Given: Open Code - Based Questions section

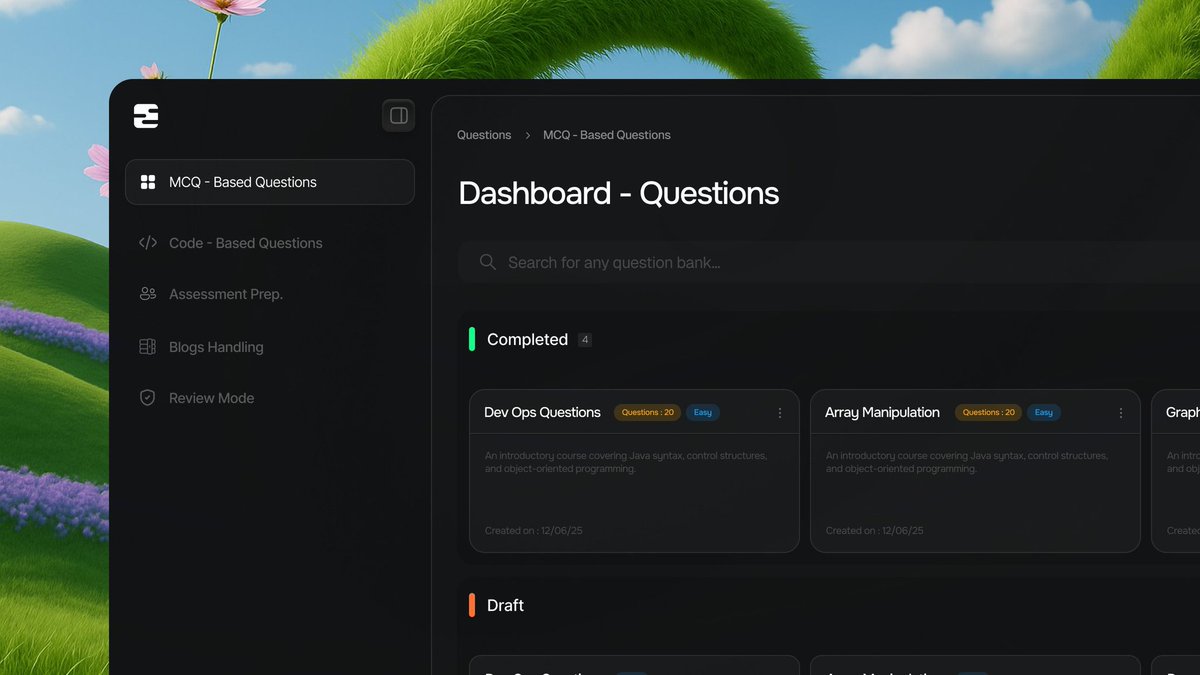Looking at the screenshot, I should pos(245,243).
